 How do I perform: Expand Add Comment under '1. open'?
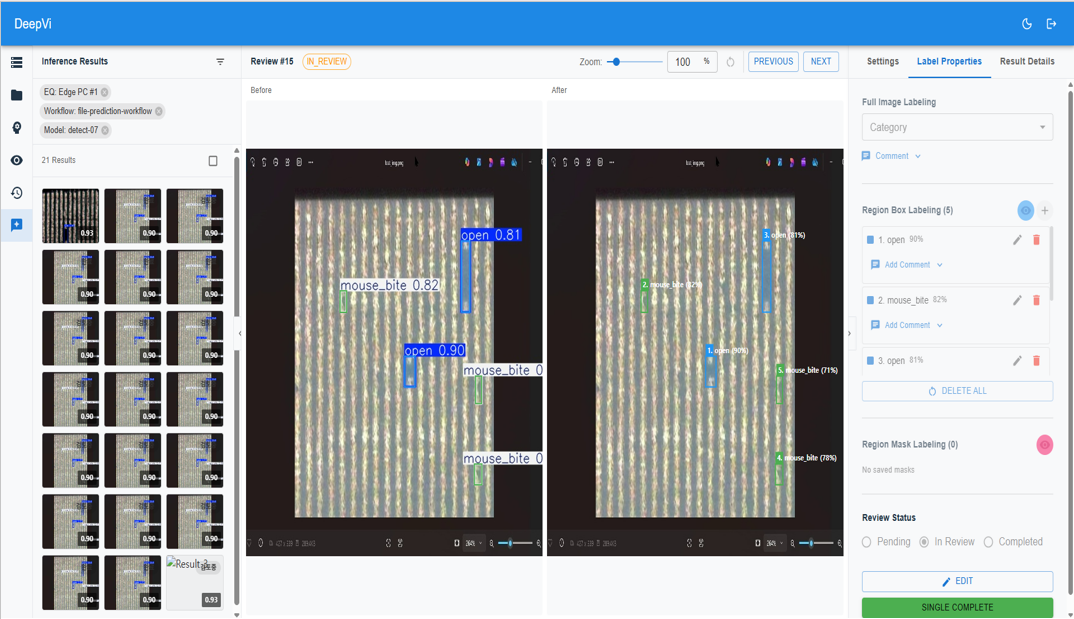[907, 265]
